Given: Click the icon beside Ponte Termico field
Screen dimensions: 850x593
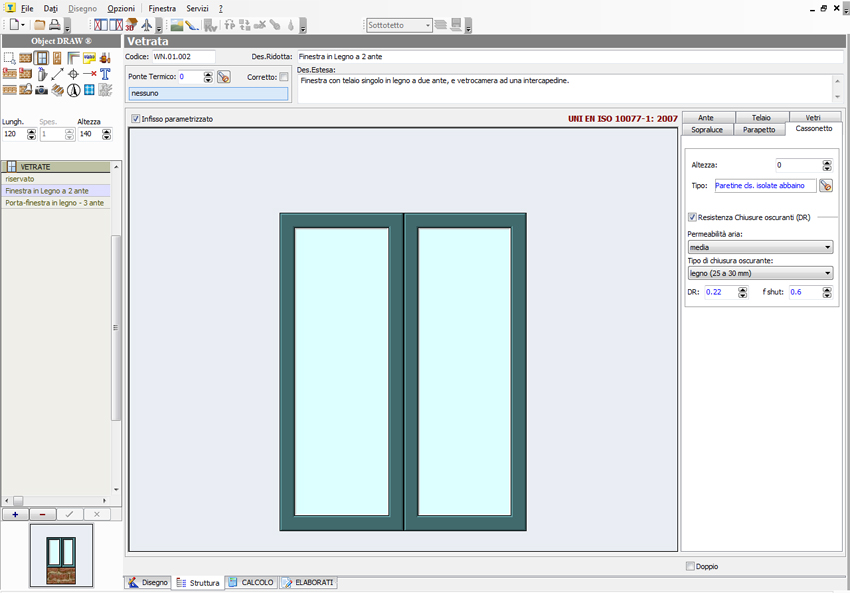Looking at the screenshot, I should coord(224,77).
